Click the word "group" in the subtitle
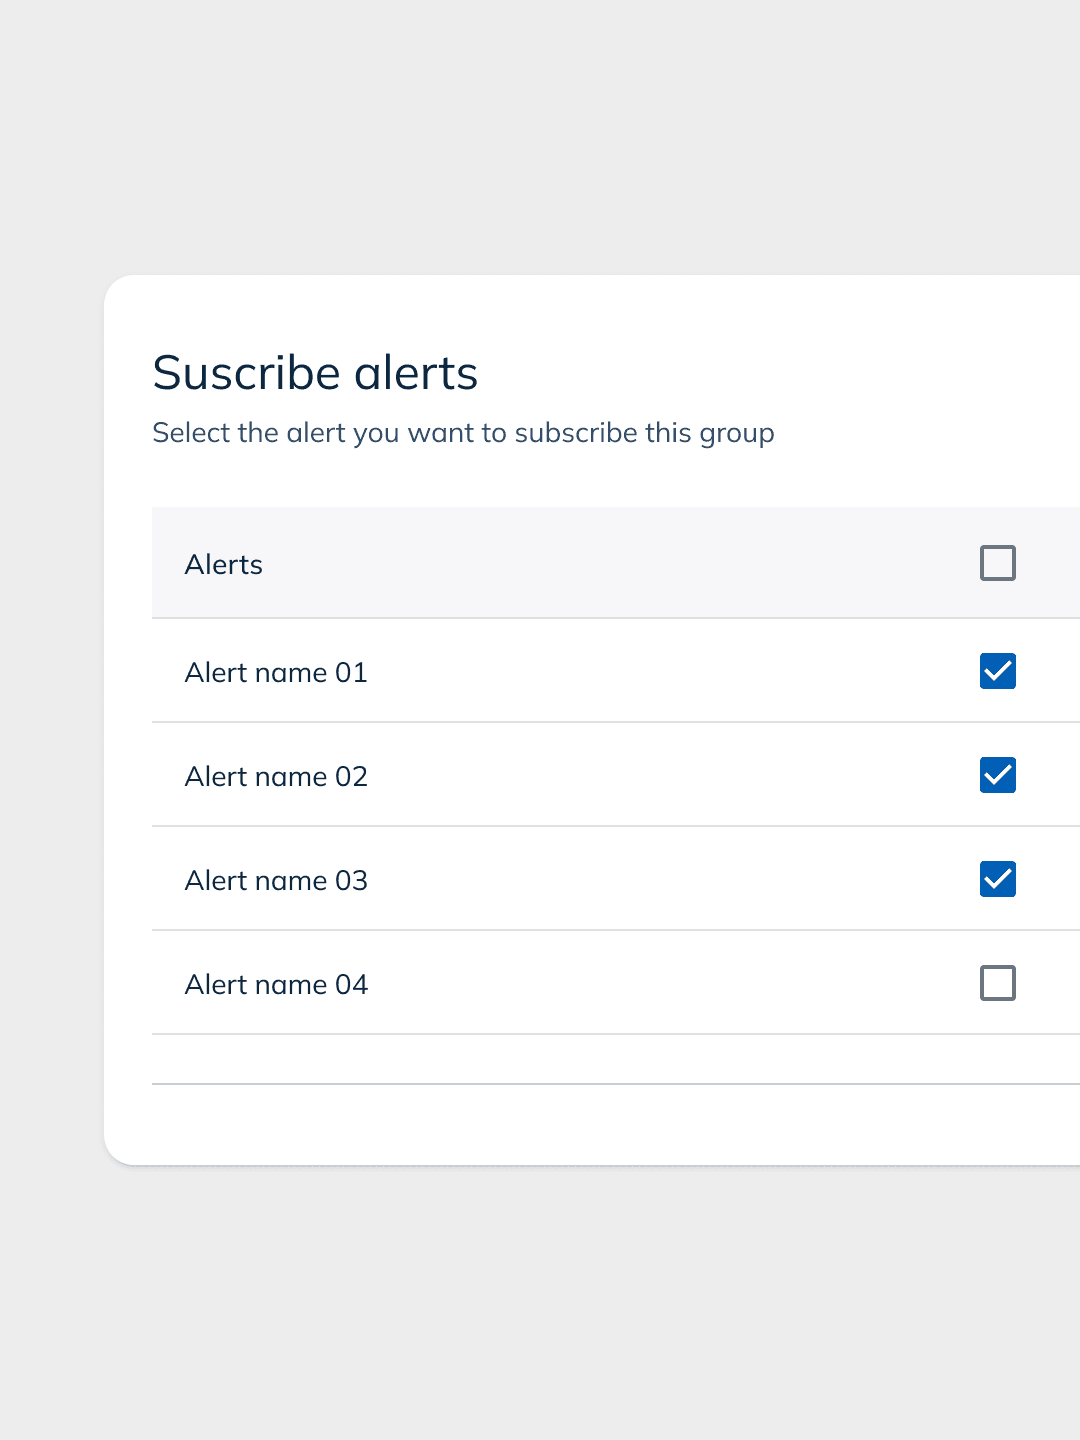This screenshot has width=1080, height=1440. (x=736, y=434)
